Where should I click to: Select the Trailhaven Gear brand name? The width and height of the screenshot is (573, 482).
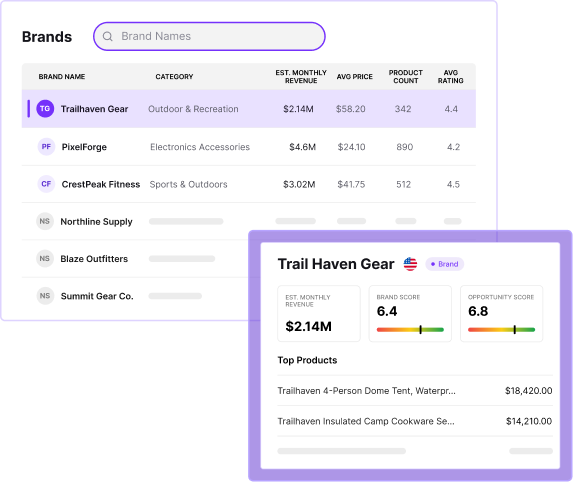pyautogui.click(x=94, y=109)
